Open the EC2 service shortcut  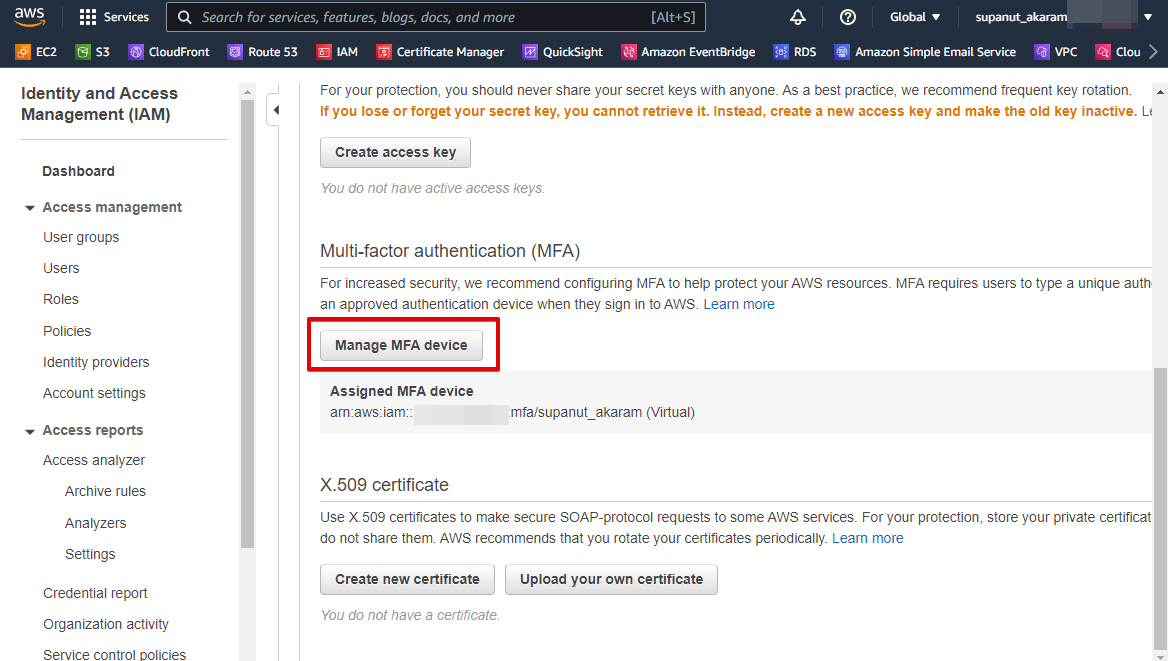click(x=35, y=51)
